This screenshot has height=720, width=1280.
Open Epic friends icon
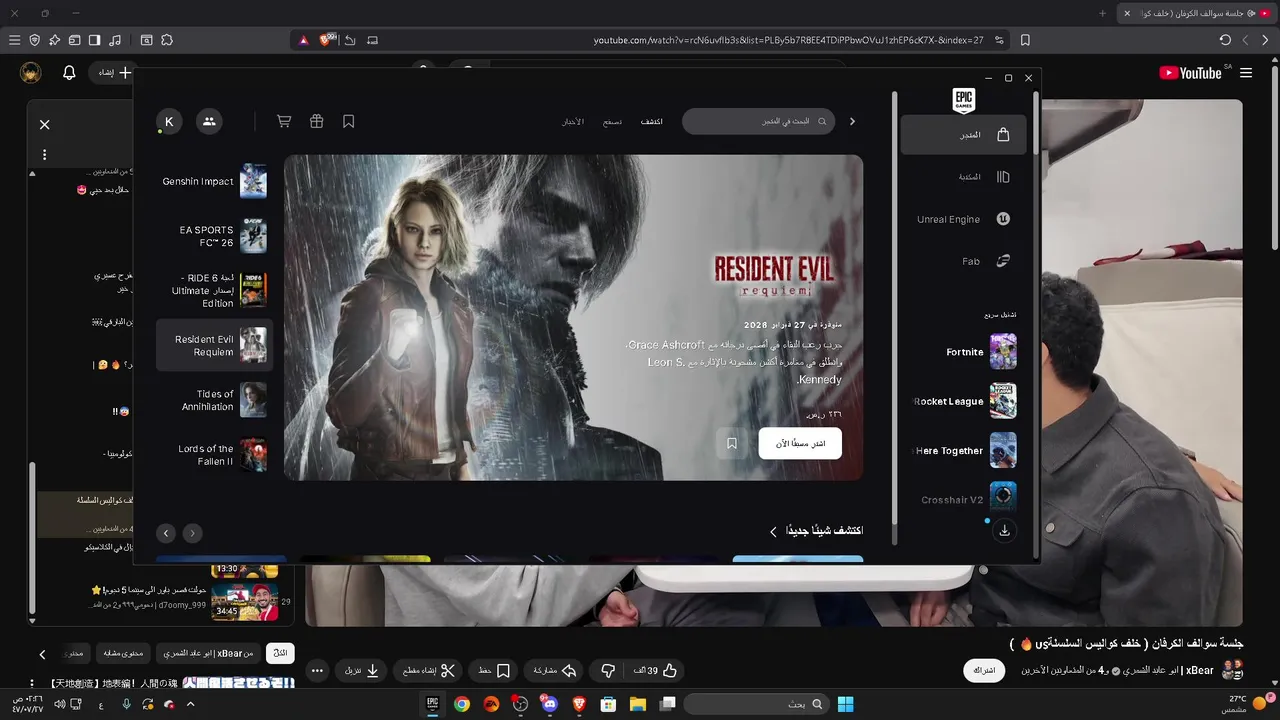click(209, 121)
